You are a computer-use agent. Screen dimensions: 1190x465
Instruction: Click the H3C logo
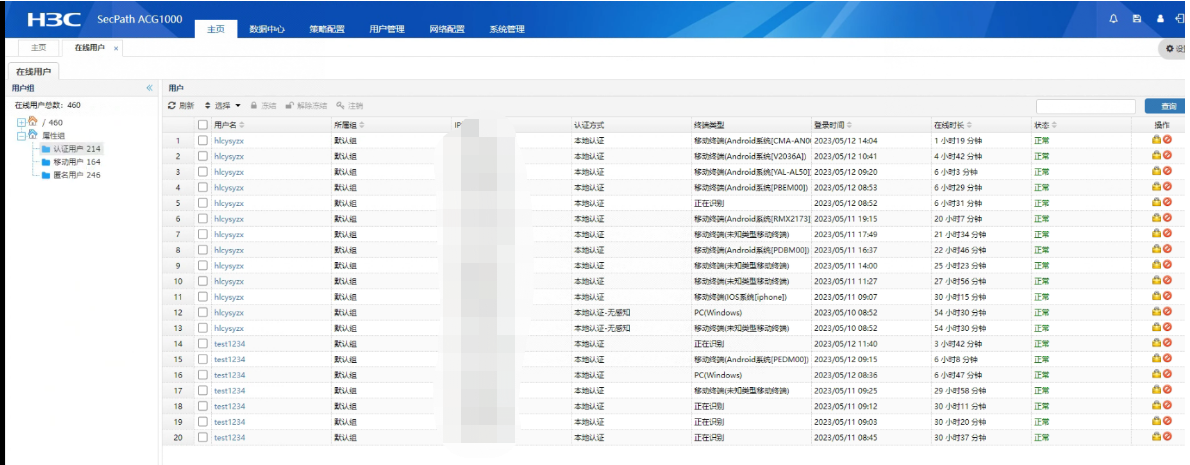[x=55, y=19]
